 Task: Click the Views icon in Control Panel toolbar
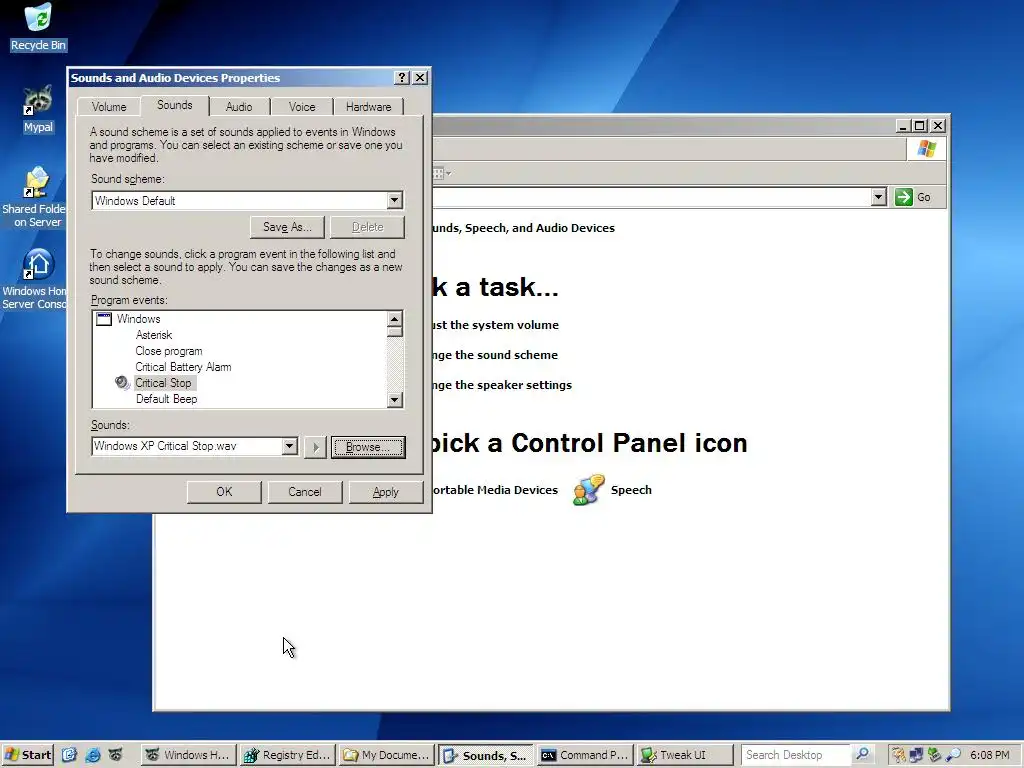pyautogui.click(x=438, y=174)
